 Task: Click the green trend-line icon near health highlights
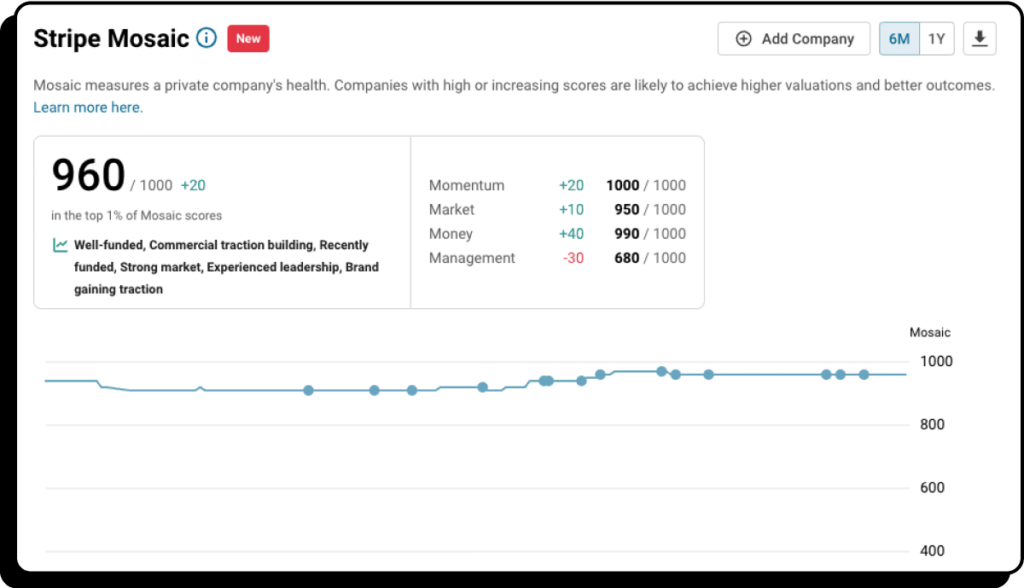coord(58,244)
